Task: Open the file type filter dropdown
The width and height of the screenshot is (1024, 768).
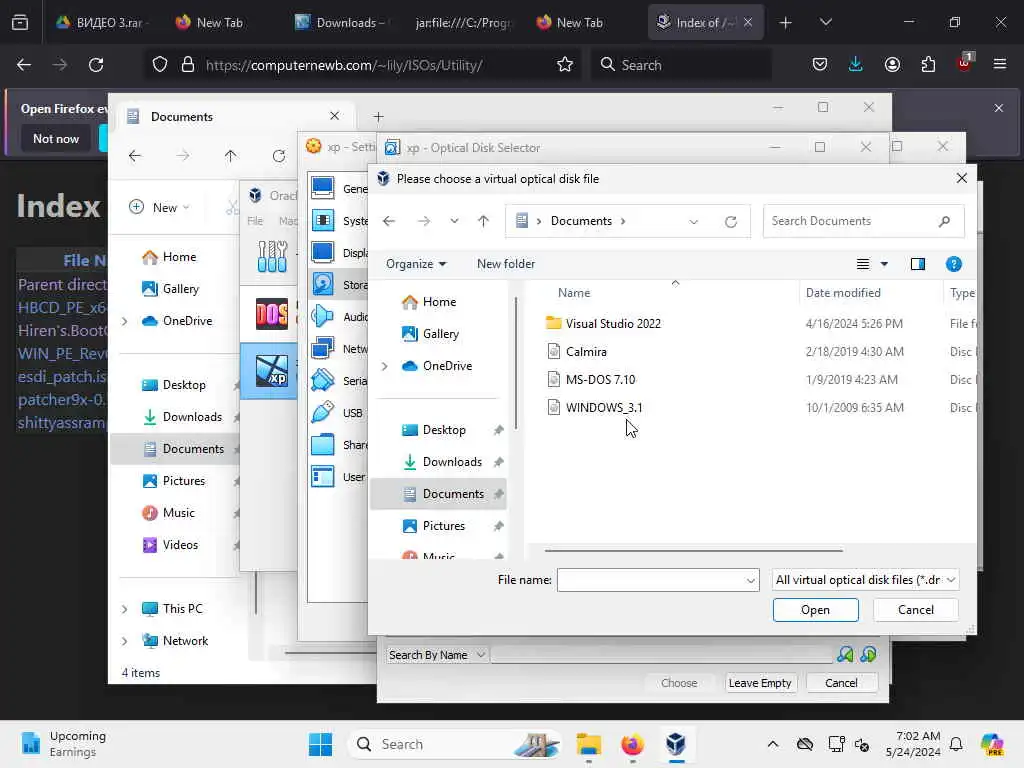Action: pyautogui.click(x=865, y=580)
